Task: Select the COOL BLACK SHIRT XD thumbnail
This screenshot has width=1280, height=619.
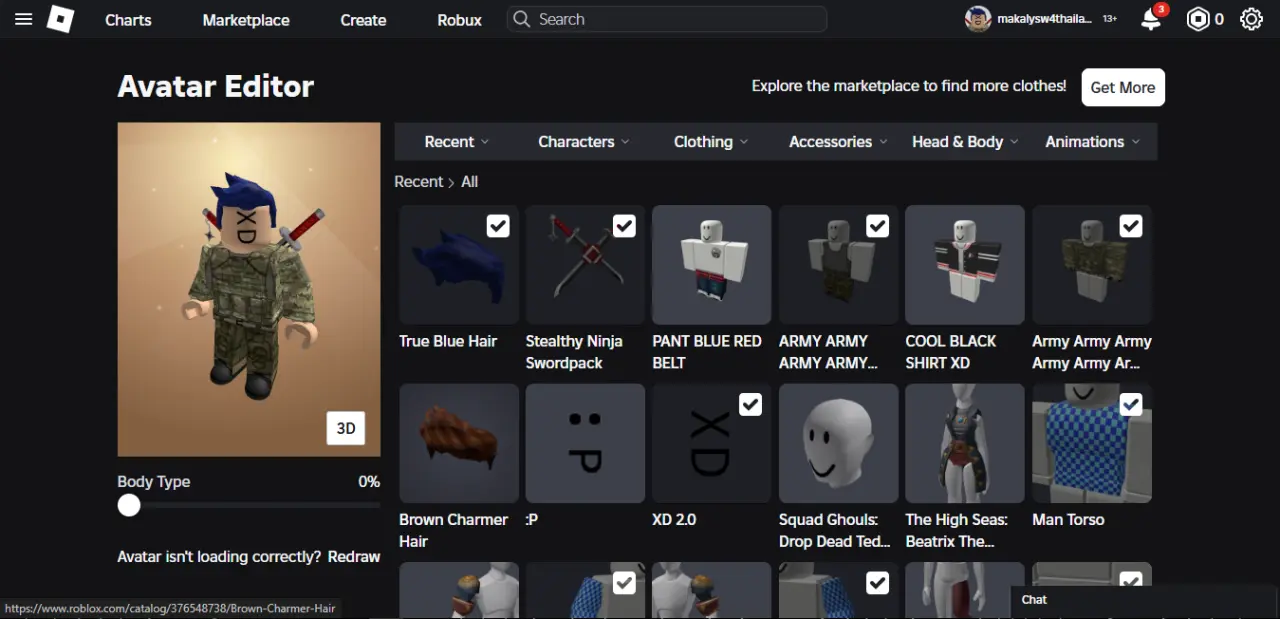Action: pyautogui.click(x=964, y=265)
